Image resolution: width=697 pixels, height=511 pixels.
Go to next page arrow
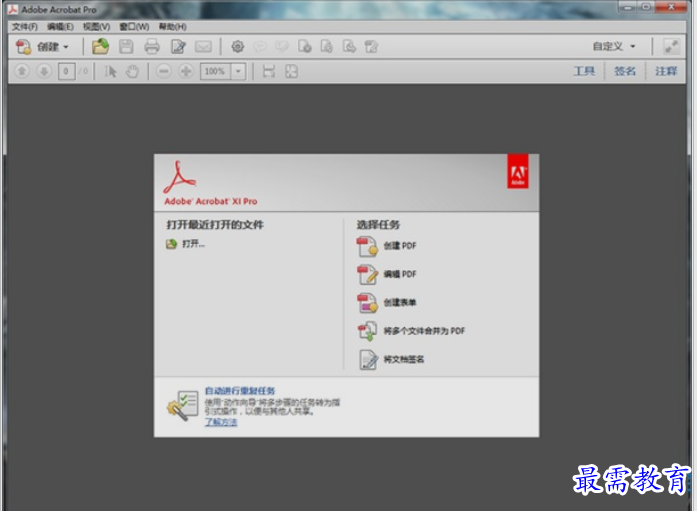click(44, 71)
